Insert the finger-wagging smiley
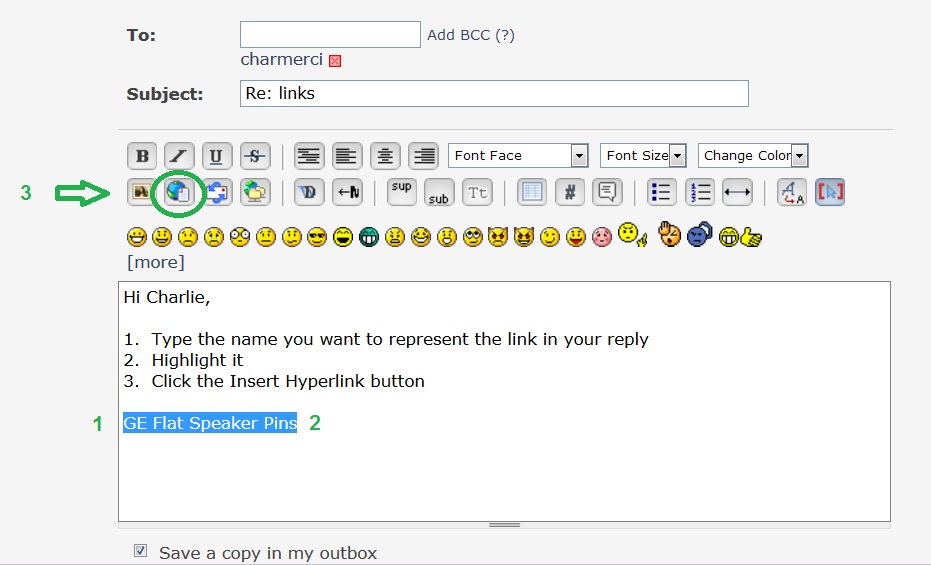This screenshot has width=931, height=565. 632,234
